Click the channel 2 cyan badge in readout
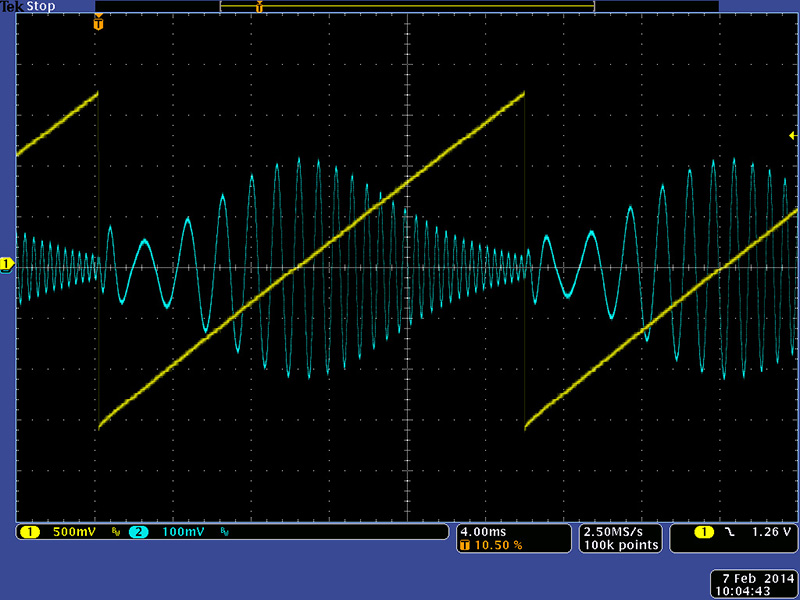The width and height of the screenshot is (800, 600). pos(139,532)
